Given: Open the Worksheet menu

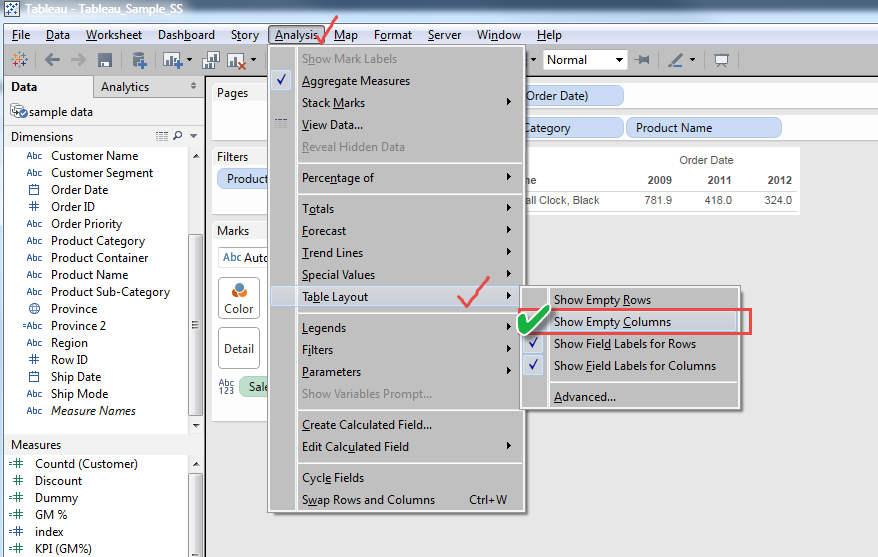Looking at the screenshot, I should 114,35.
